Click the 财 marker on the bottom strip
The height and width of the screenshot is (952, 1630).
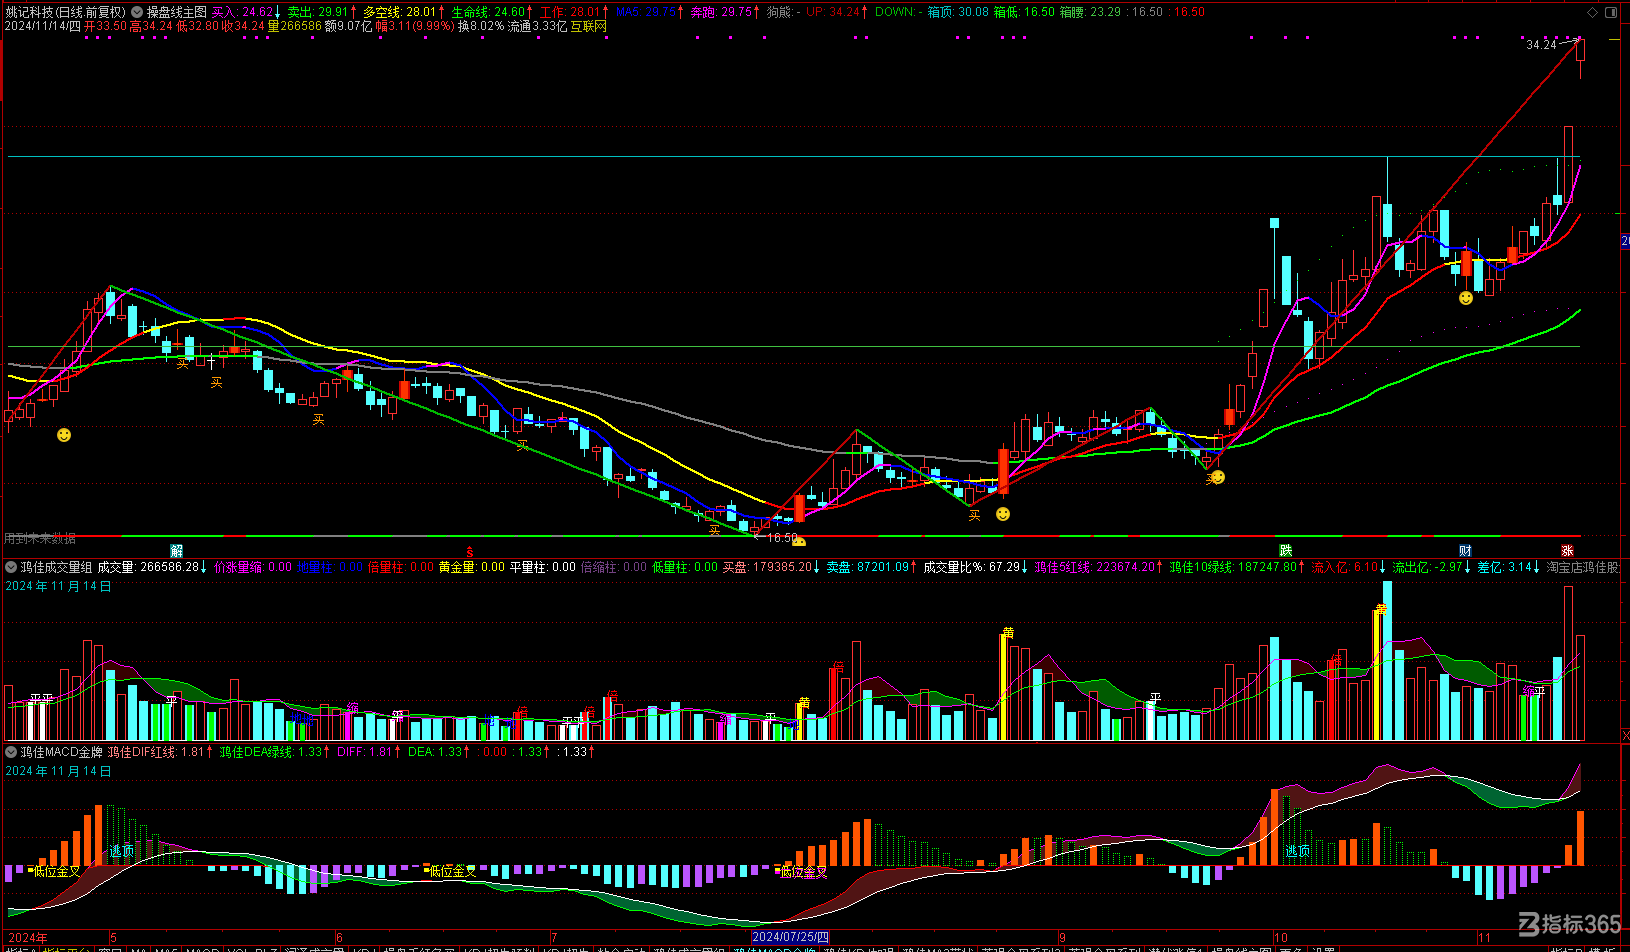1465,551
